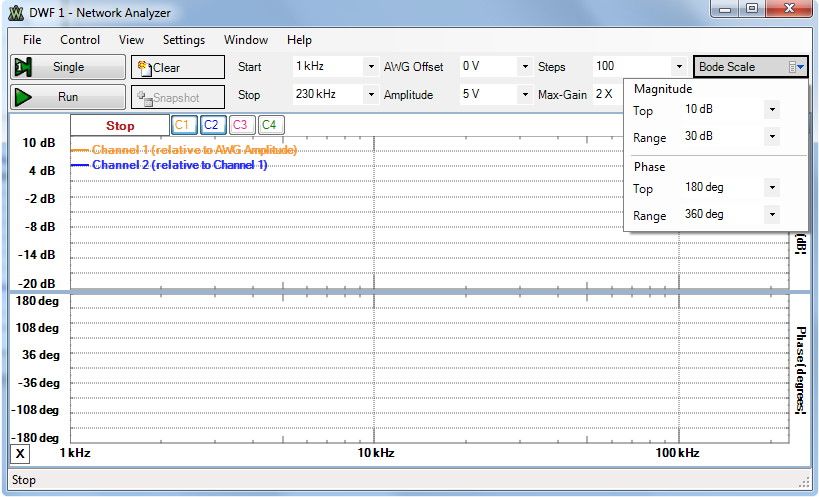Click the Single sweep icon
Screen dimensions: 819x497
point(24,67)
